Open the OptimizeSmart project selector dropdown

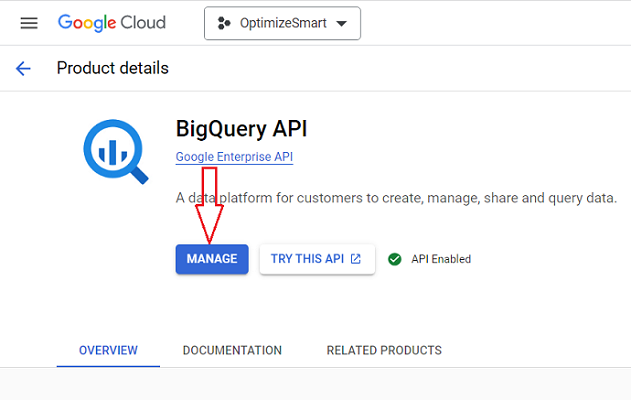[x=283, y=23]
